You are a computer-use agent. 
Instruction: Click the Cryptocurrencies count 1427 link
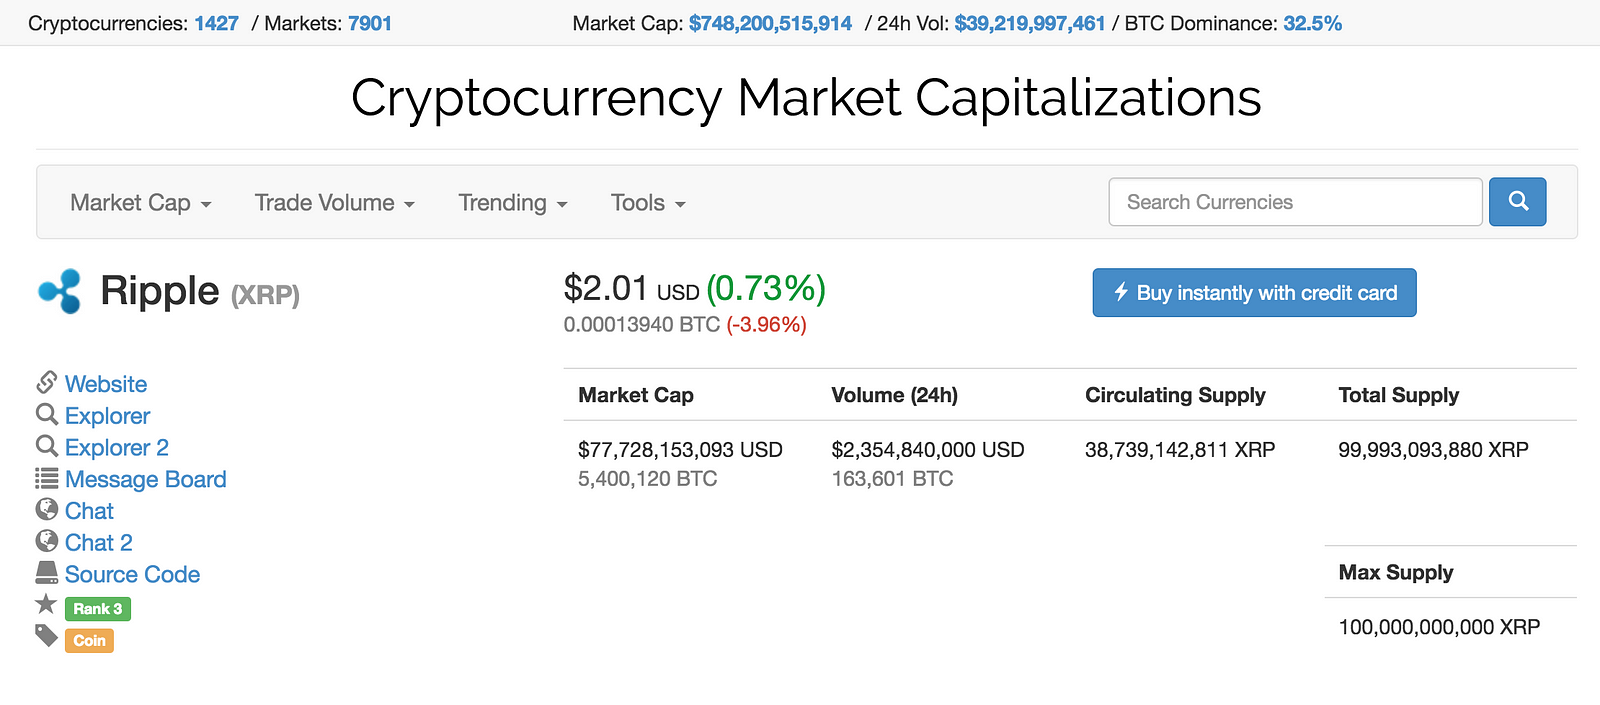(x=216, y=23)
